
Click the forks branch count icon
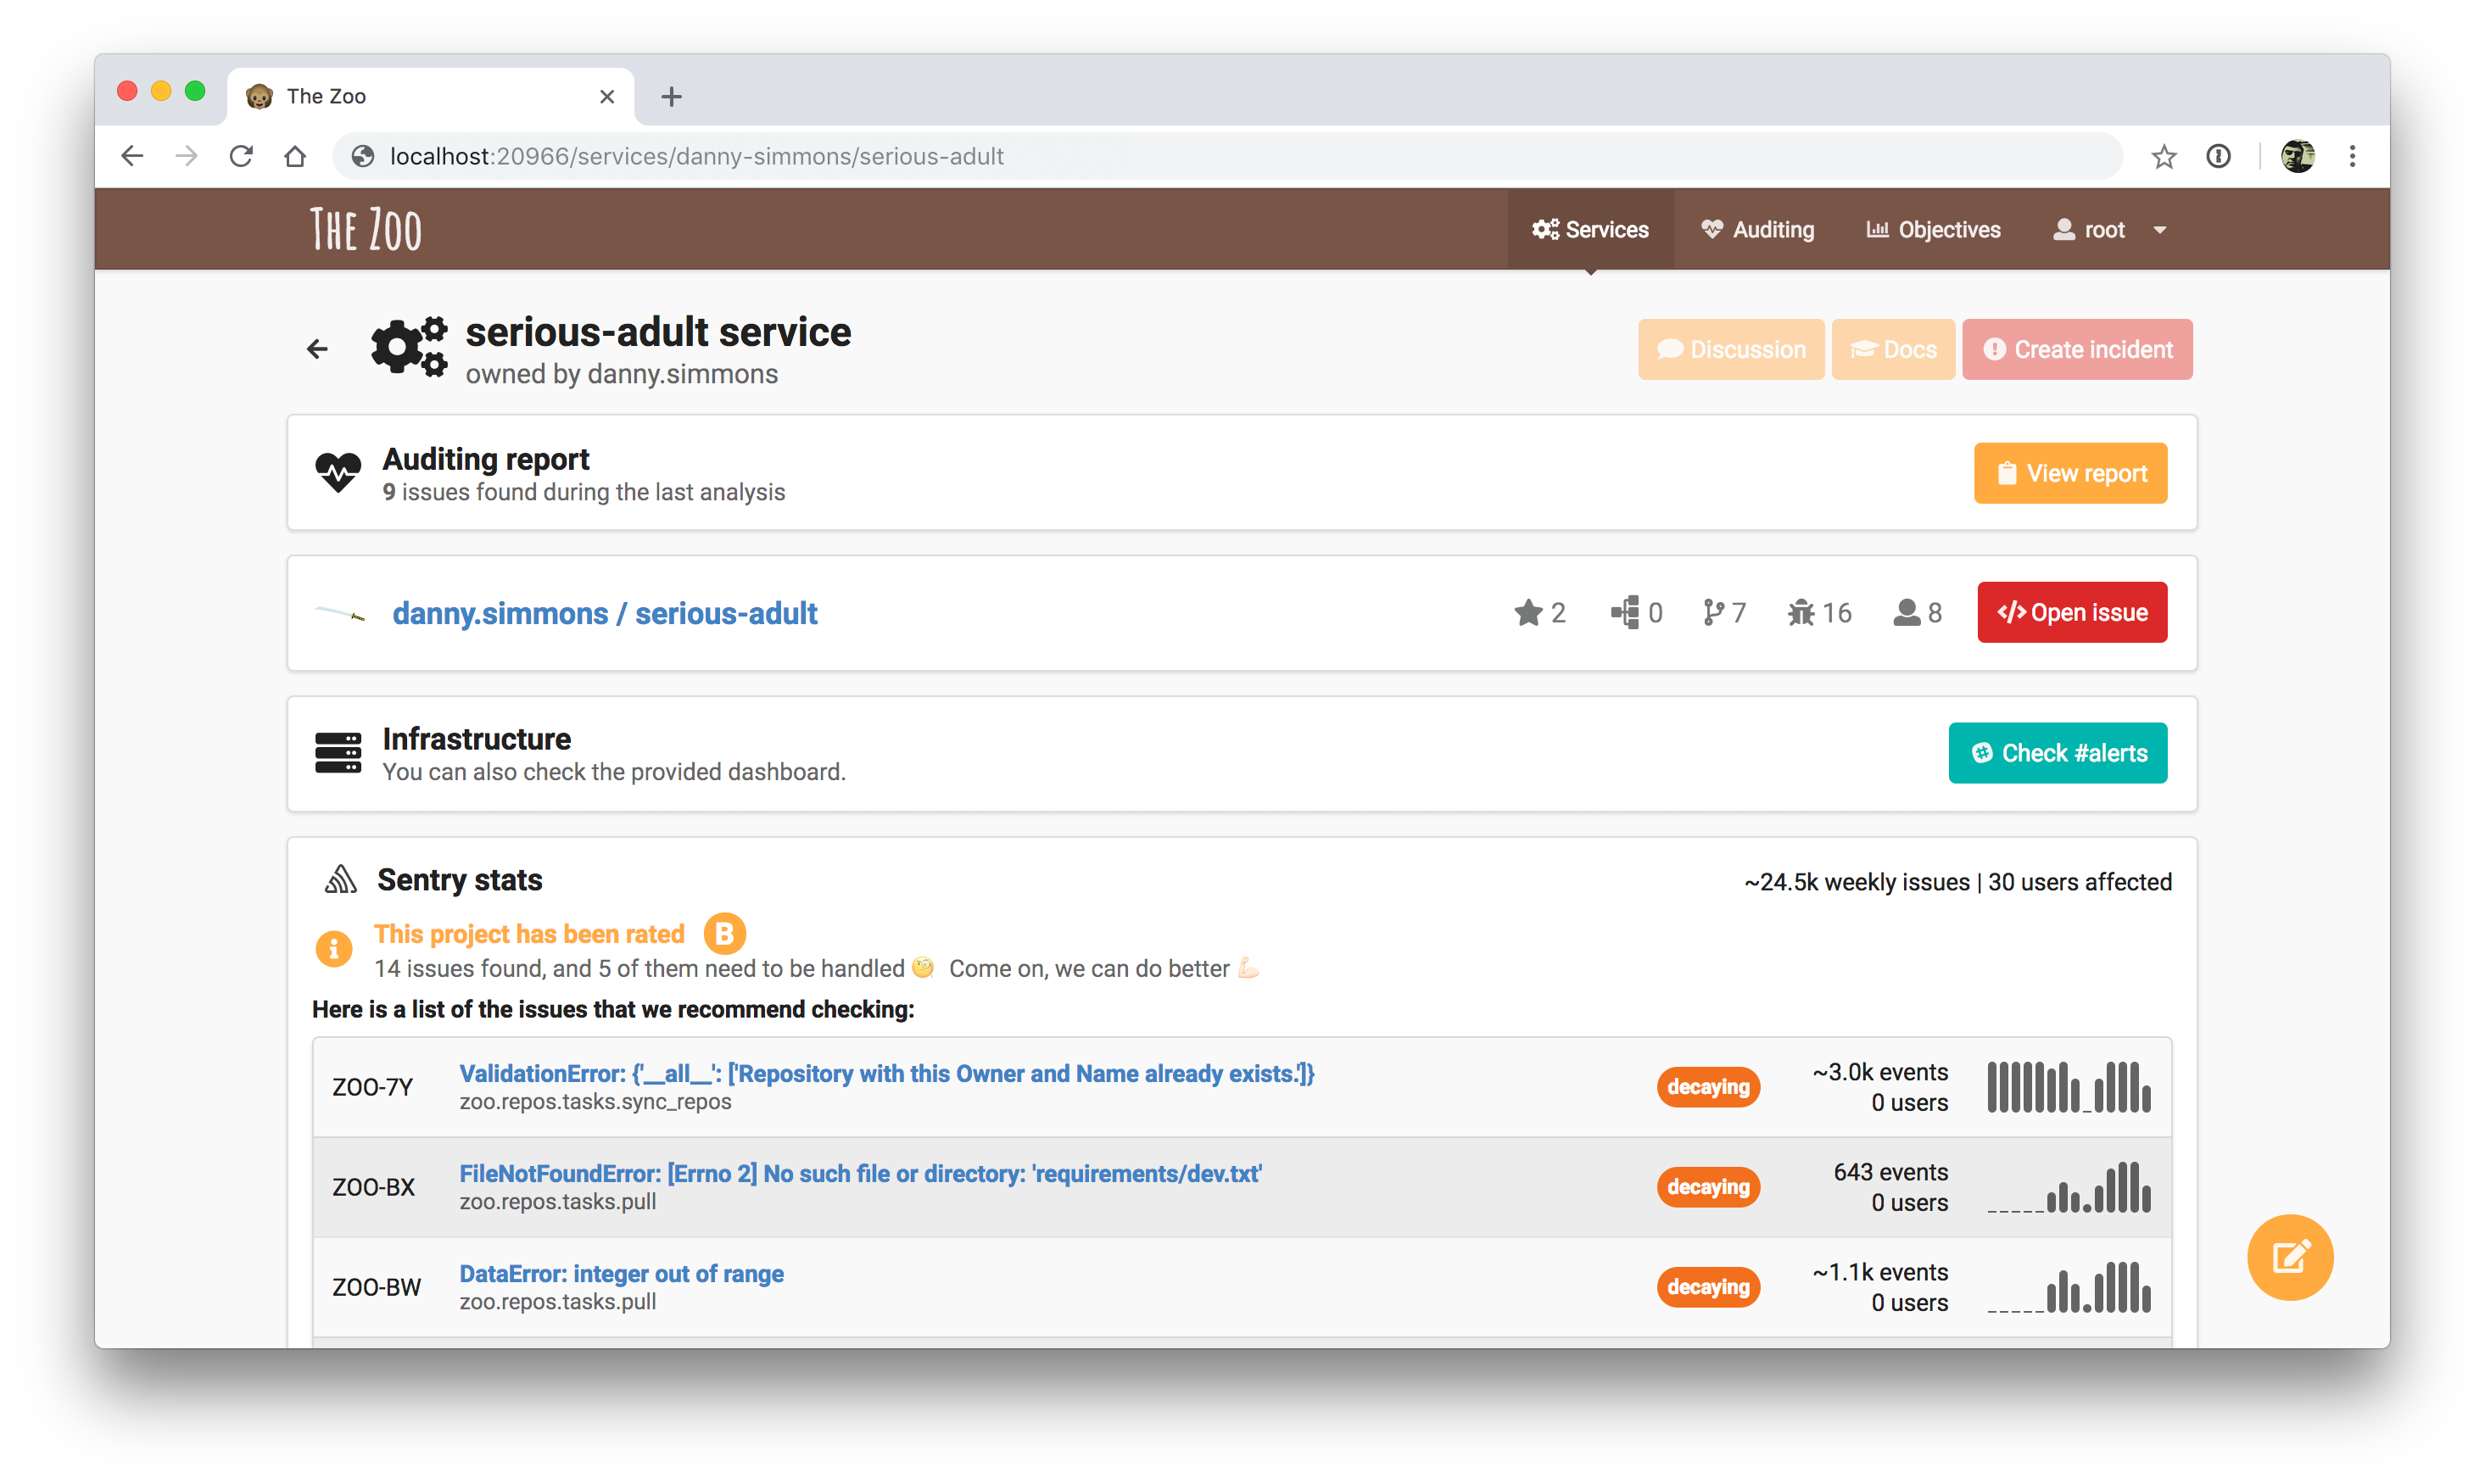click(x=1713, y=613)
